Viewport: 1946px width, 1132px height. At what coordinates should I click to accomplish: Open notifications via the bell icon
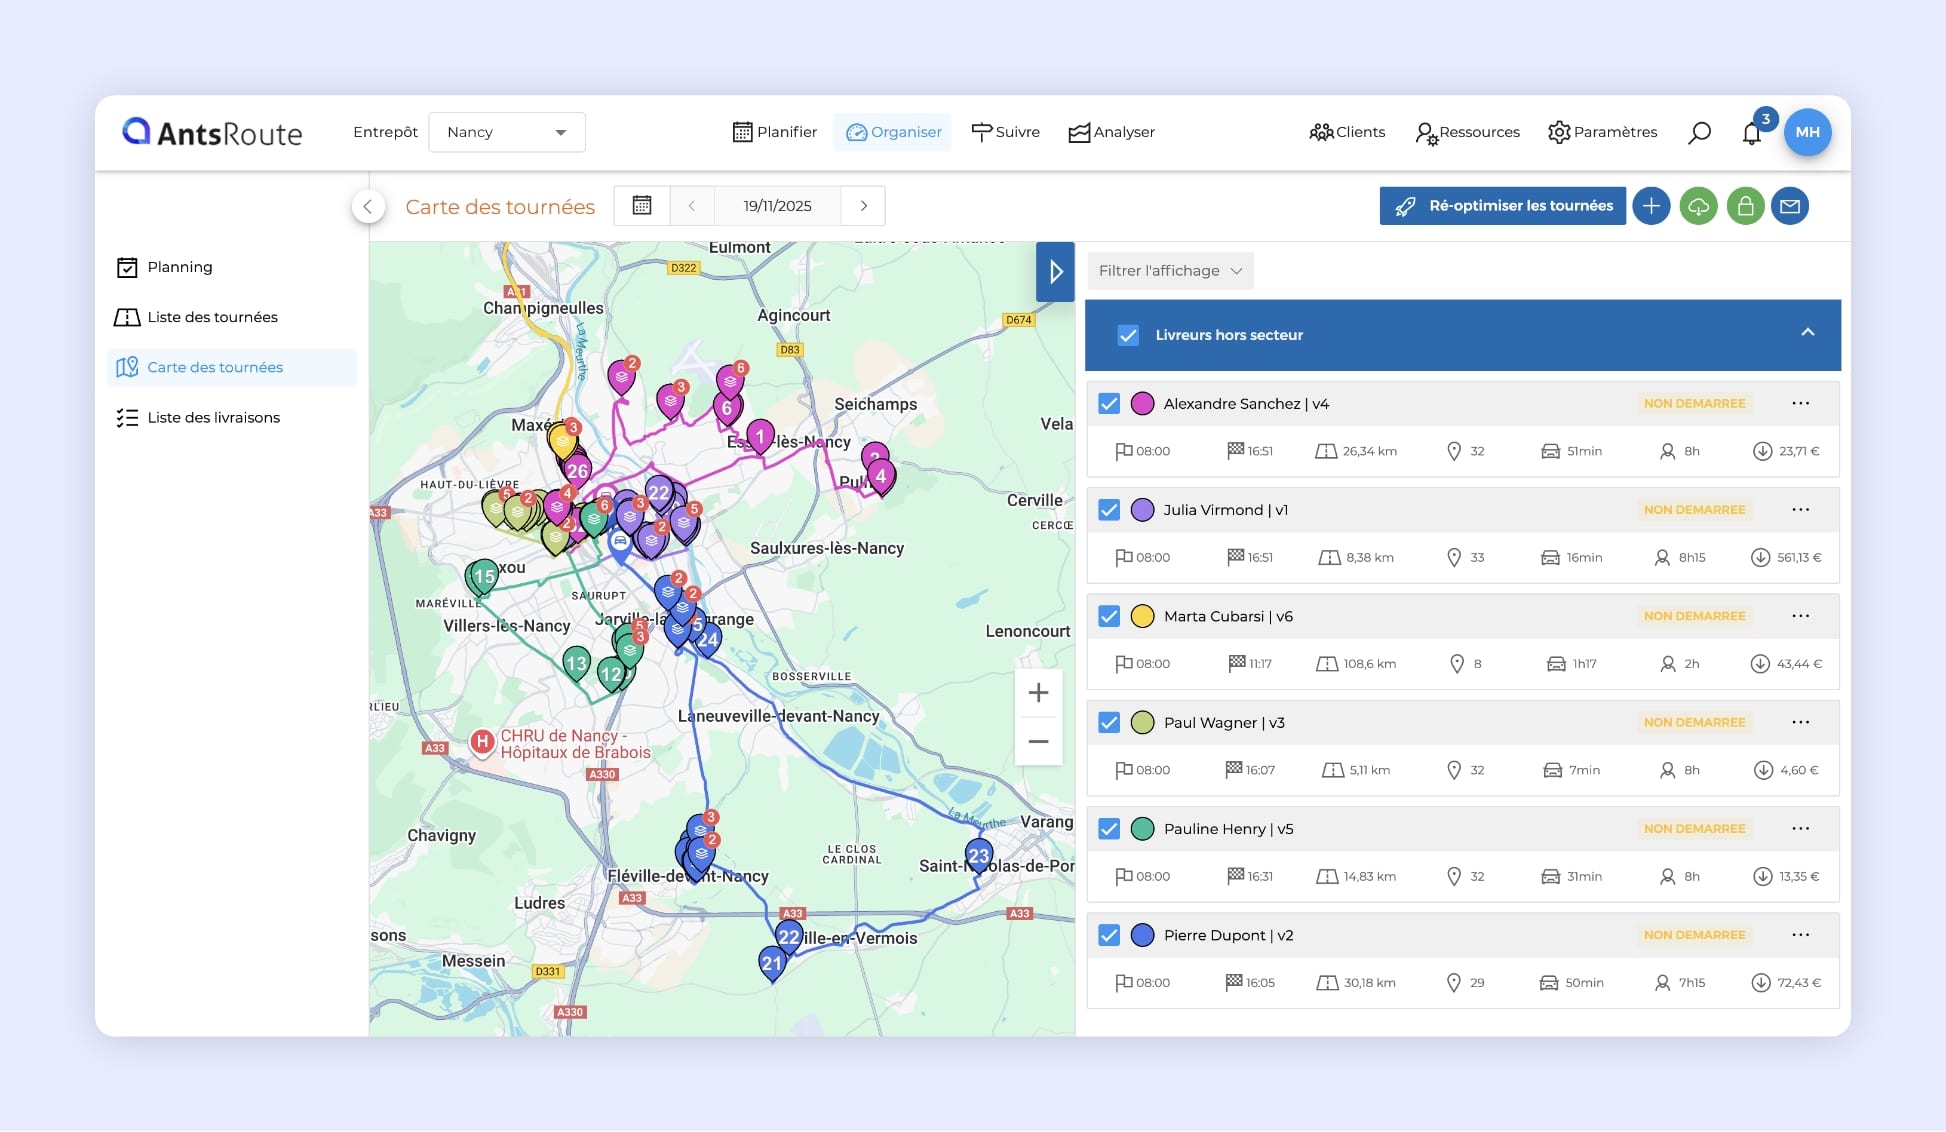pos(1751,133)
